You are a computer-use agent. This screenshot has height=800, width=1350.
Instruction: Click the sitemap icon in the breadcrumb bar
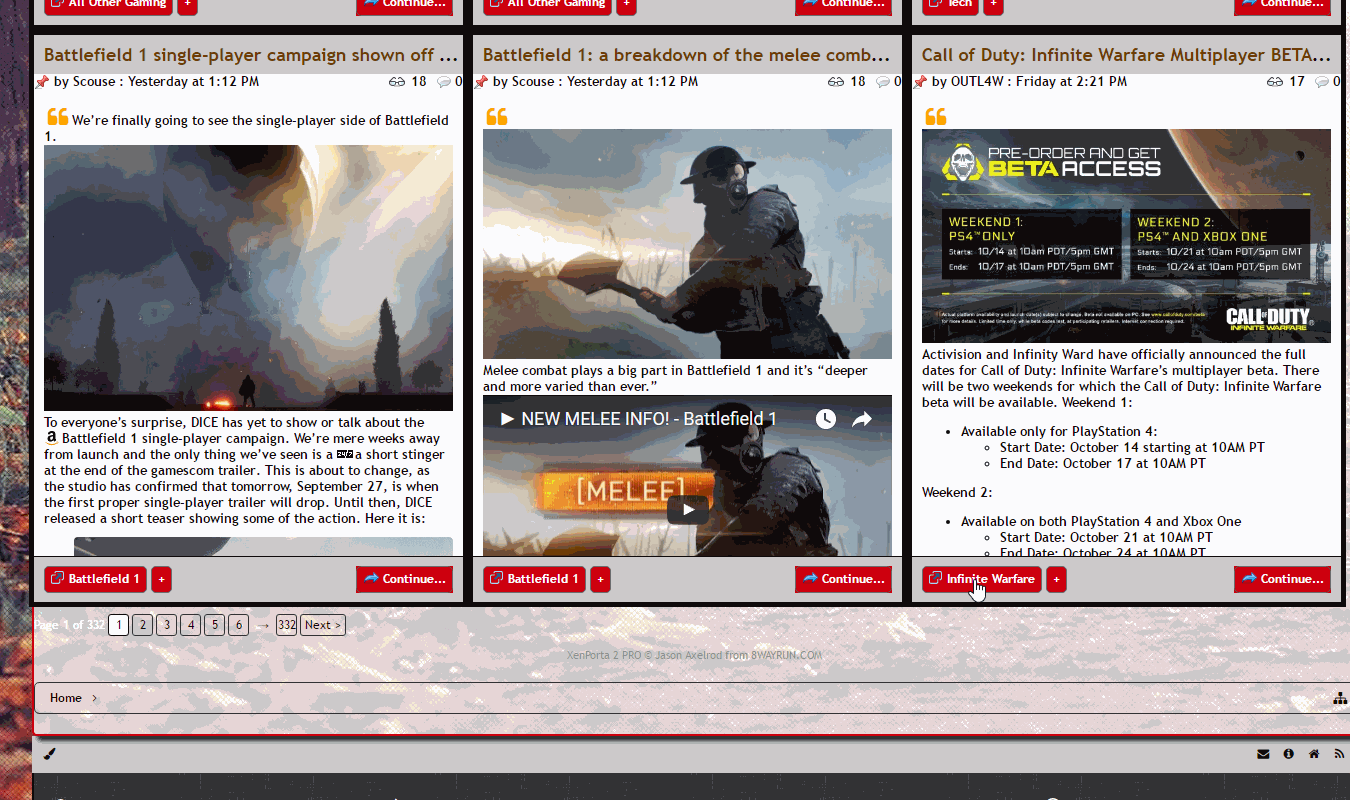[1340, 698]
